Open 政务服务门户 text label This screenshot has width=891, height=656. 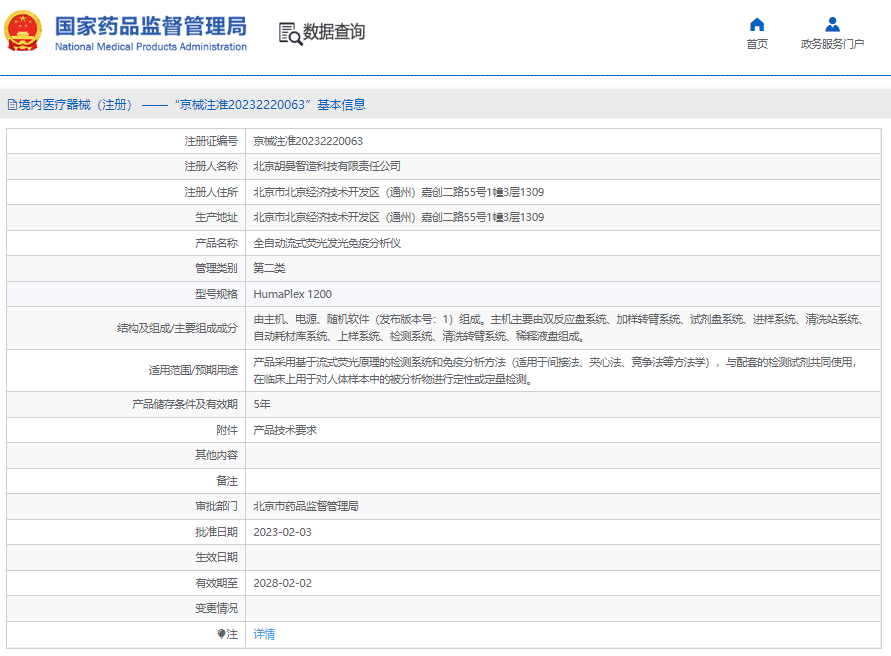pyautogui.click(x=832, y=44)
